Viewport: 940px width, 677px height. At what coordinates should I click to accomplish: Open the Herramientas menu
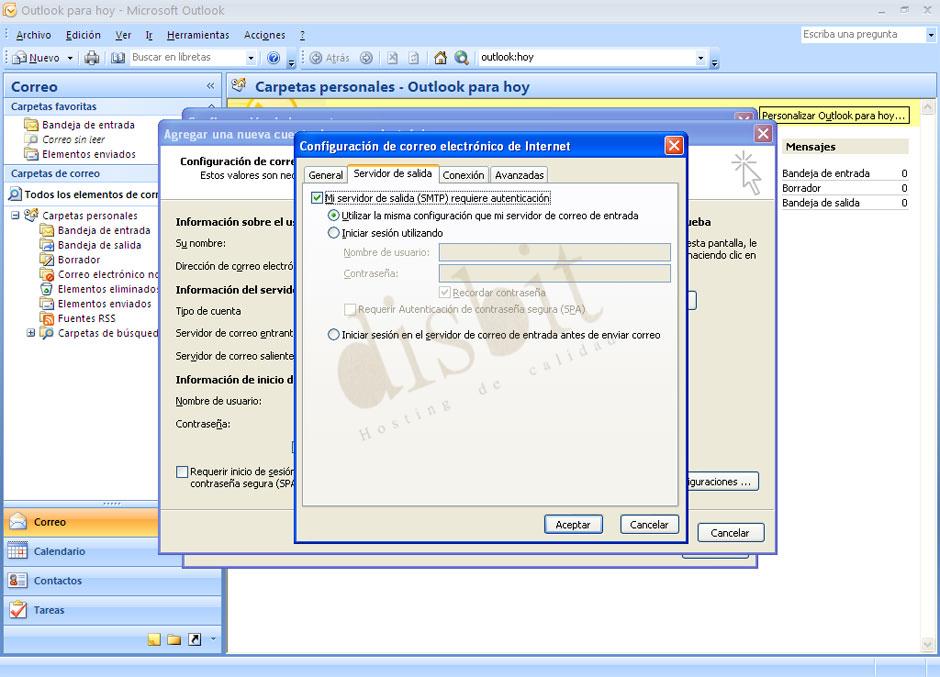pyautogui.click(x=198, y=33)
